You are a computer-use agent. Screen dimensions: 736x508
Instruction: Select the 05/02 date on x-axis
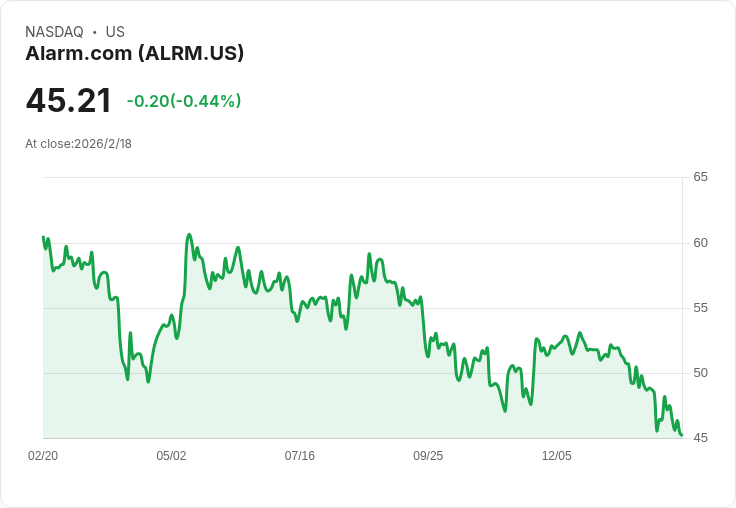point(171,456)
